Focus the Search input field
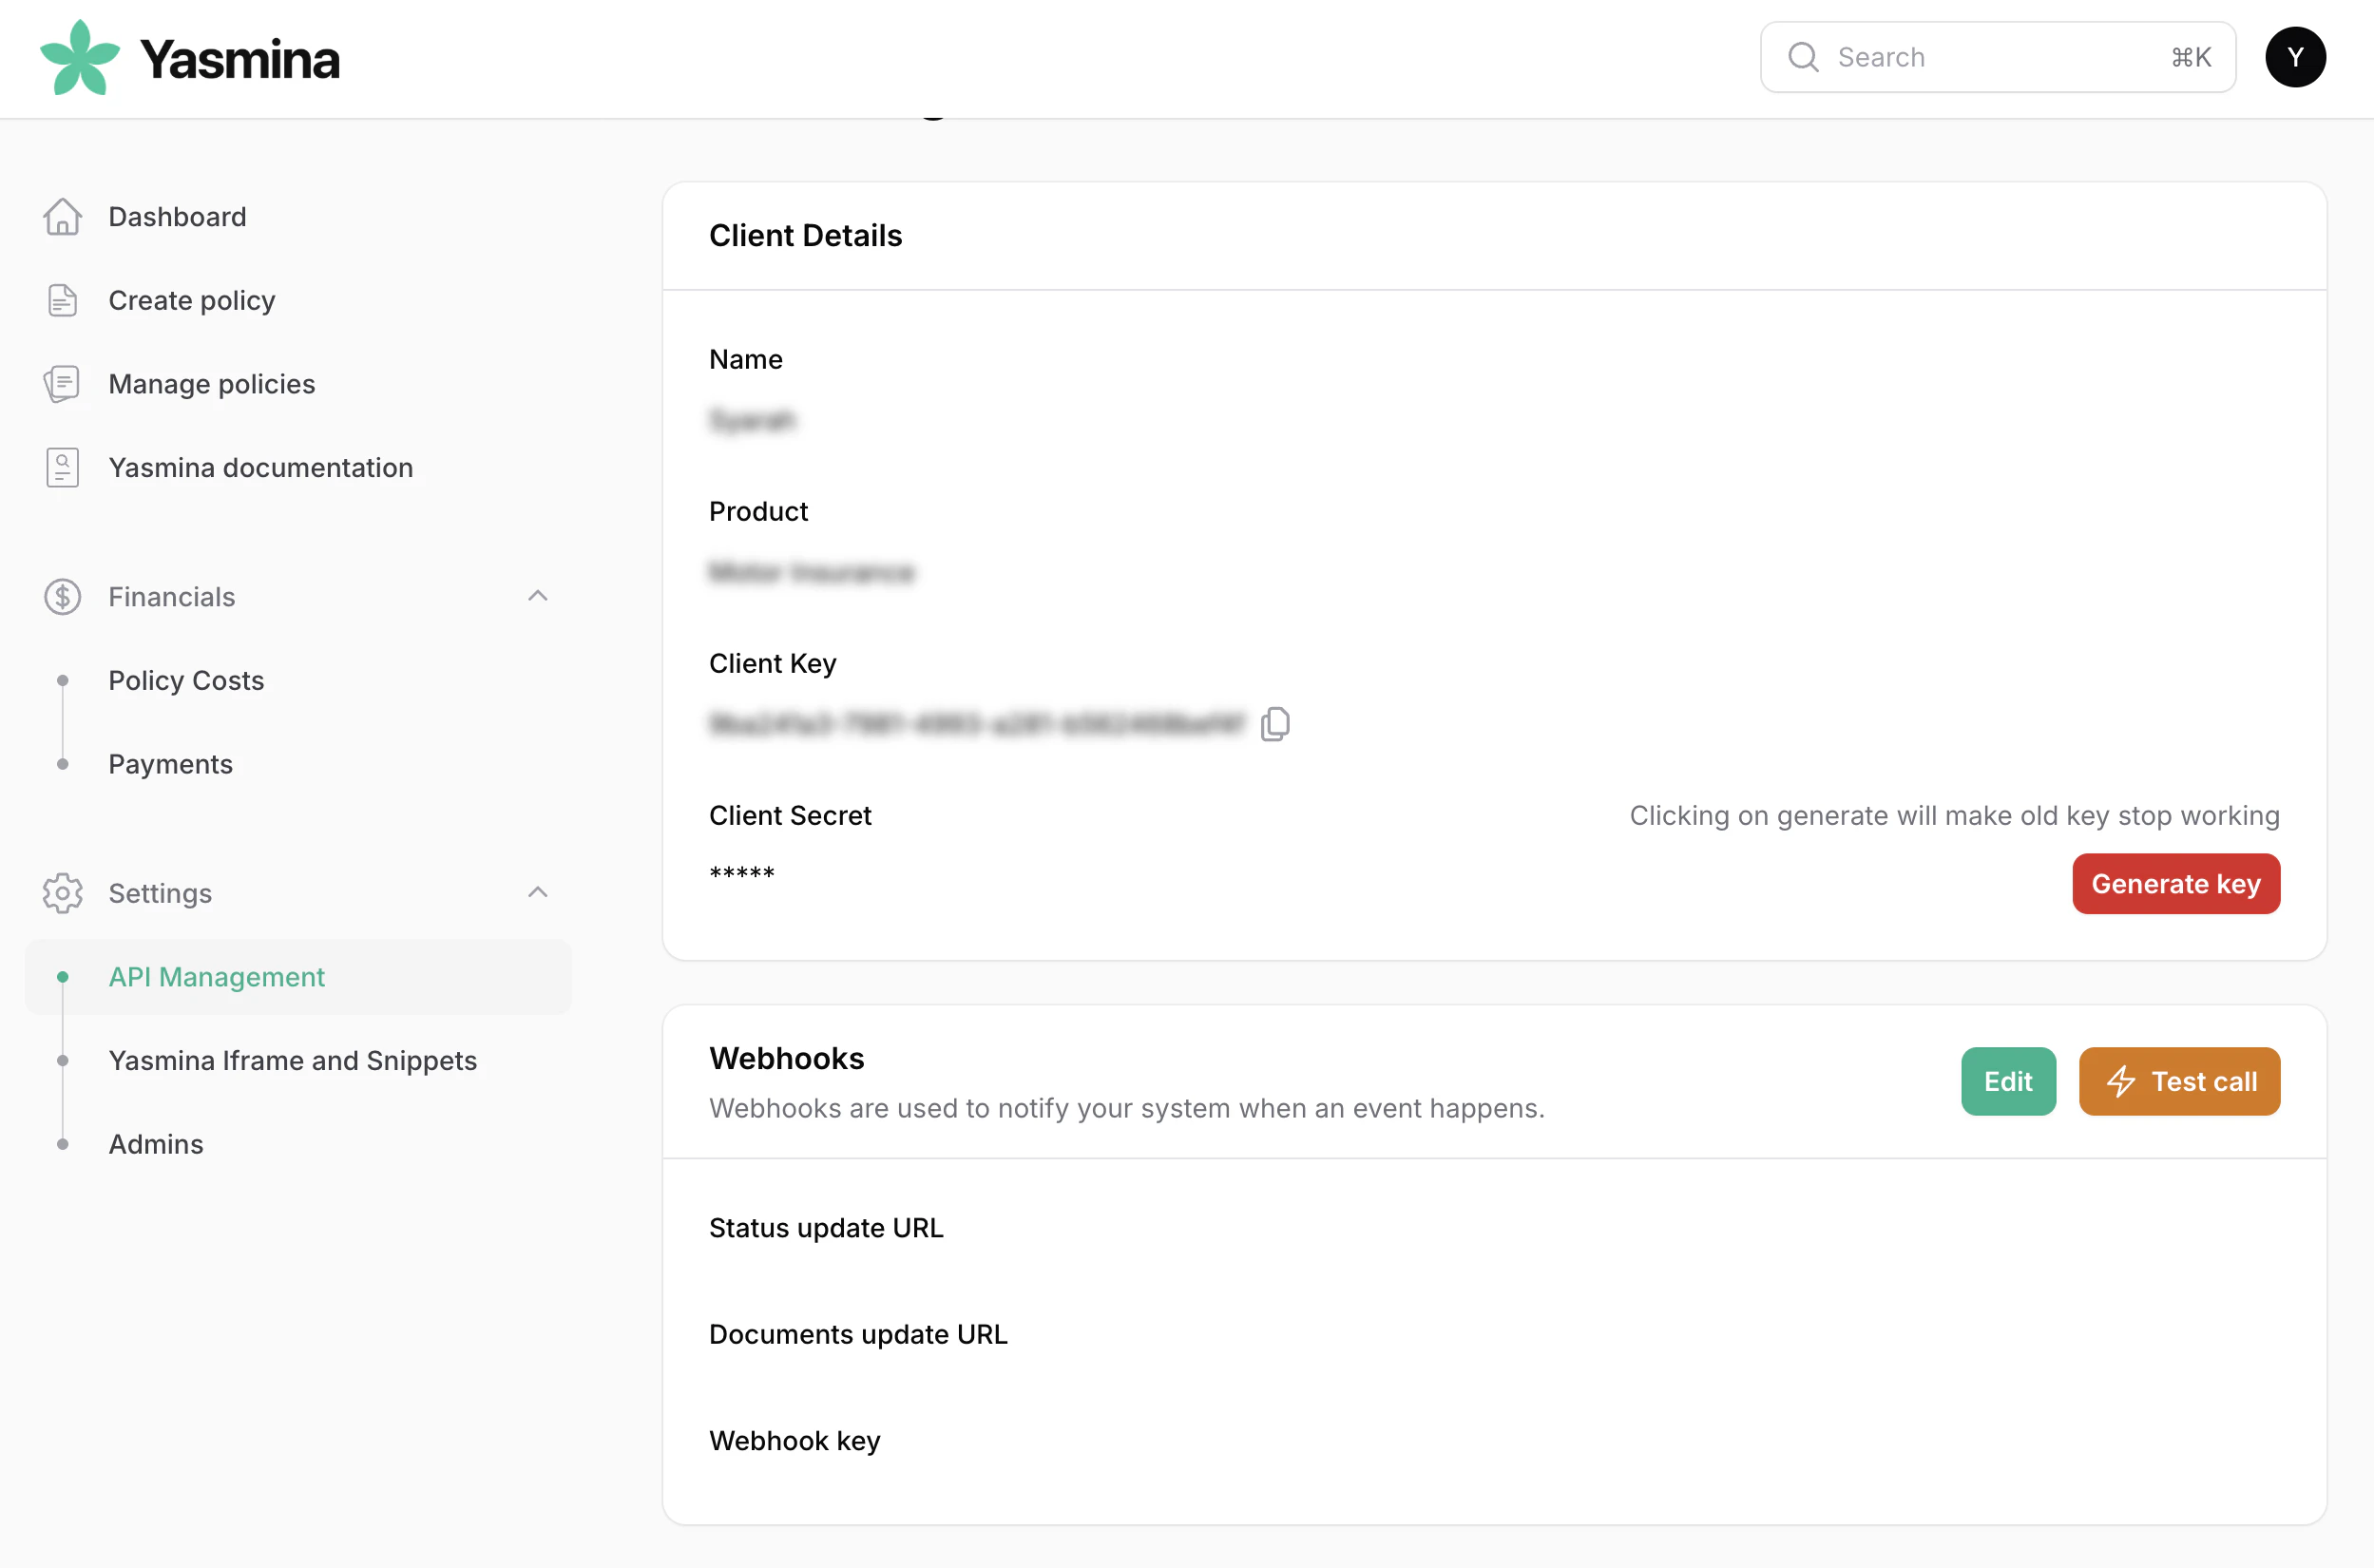This screenshot has width=2374, height=1568. coord(1997,57)
